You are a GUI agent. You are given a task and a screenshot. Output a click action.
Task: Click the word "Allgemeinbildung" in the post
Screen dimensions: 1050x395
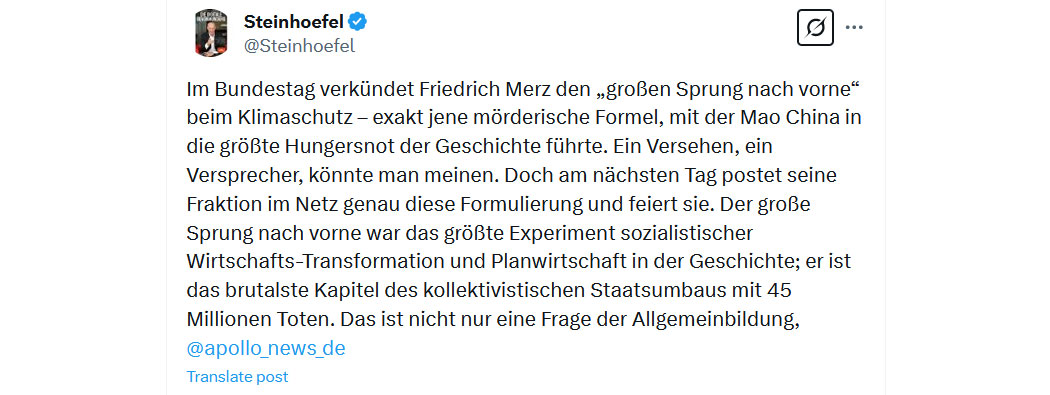pyautogui.click(x=717, y=319)
